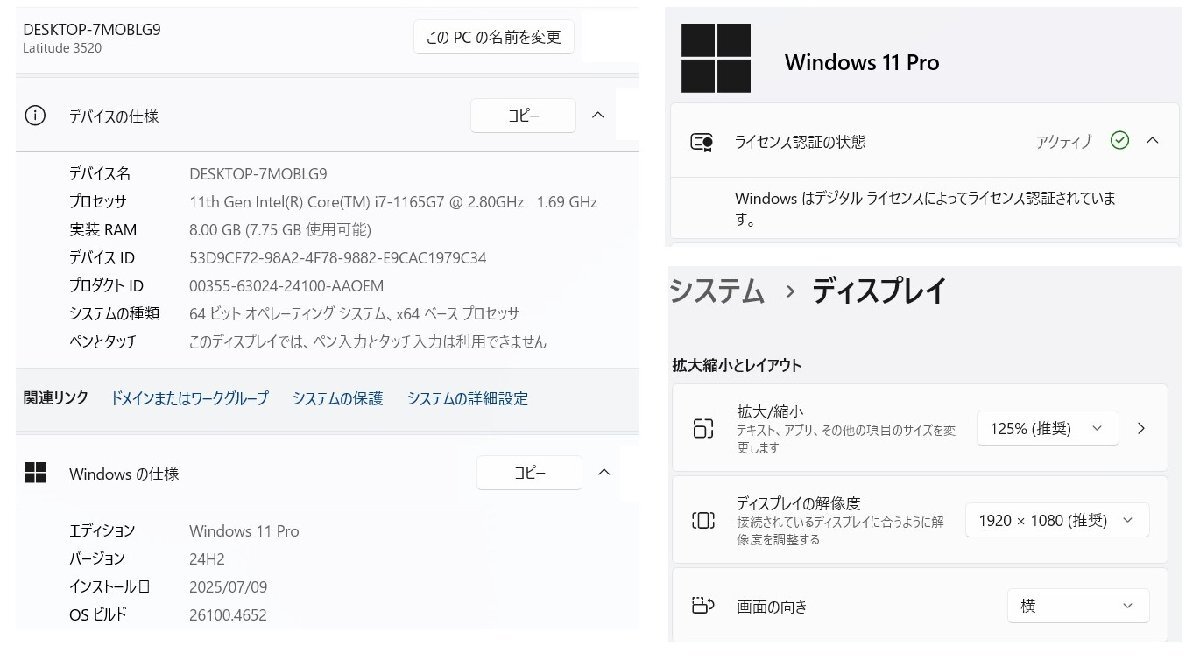This screenshot has width=1200, height=660.
Task: Click the 拡大縮小とレイアウト section heading
Action: click(x=737, y=365)
